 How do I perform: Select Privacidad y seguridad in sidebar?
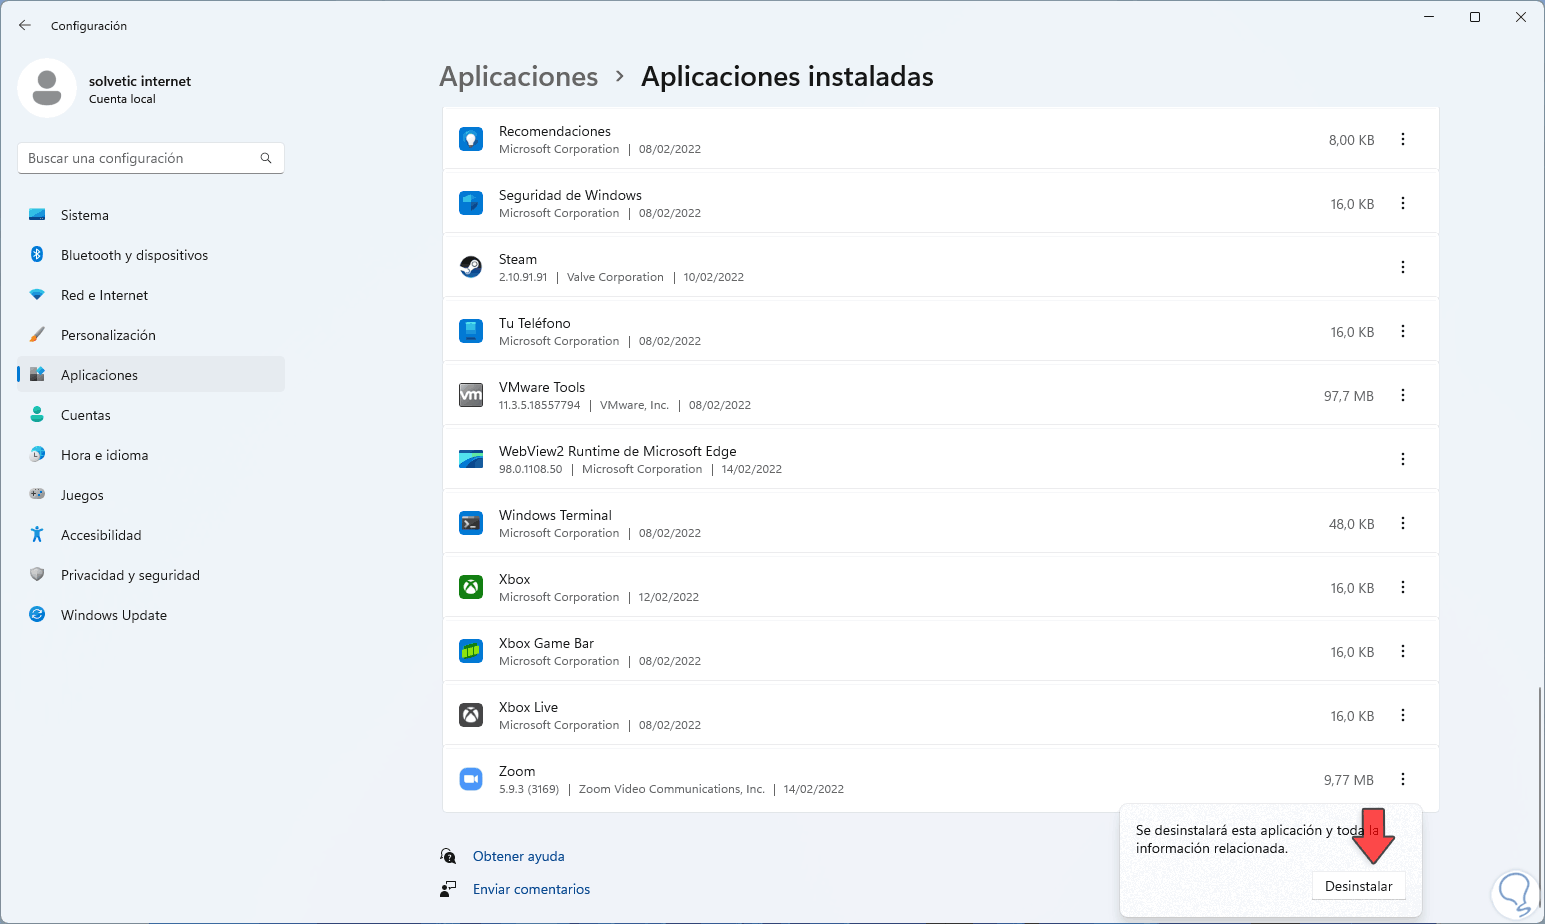(x=130, y=575)
